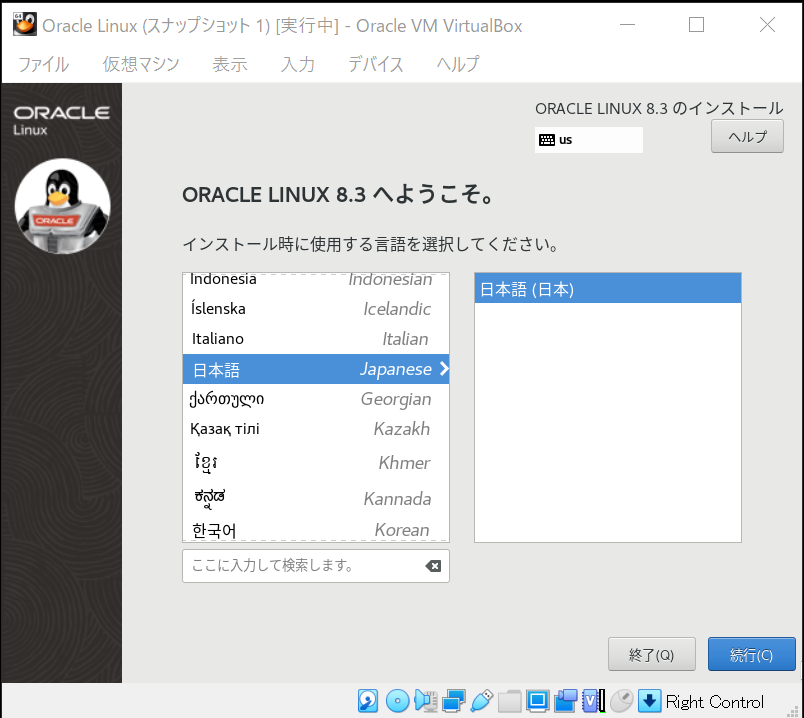
Task: Close the VirtualBox window
Action: tap(767, 25)
